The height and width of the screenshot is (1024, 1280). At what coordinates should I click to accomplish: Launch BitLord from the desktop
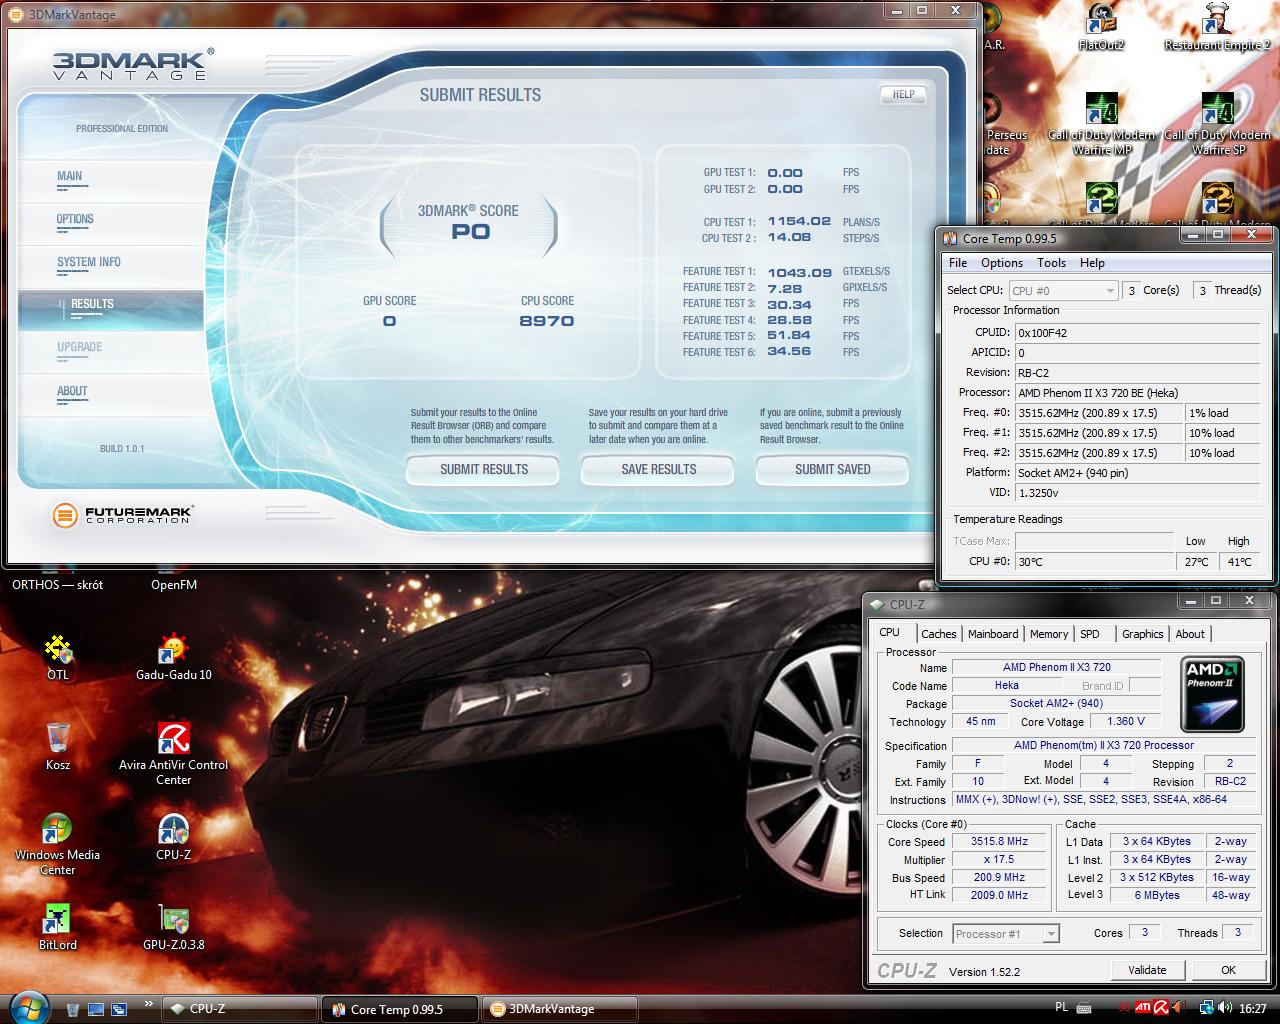(58, 927)
